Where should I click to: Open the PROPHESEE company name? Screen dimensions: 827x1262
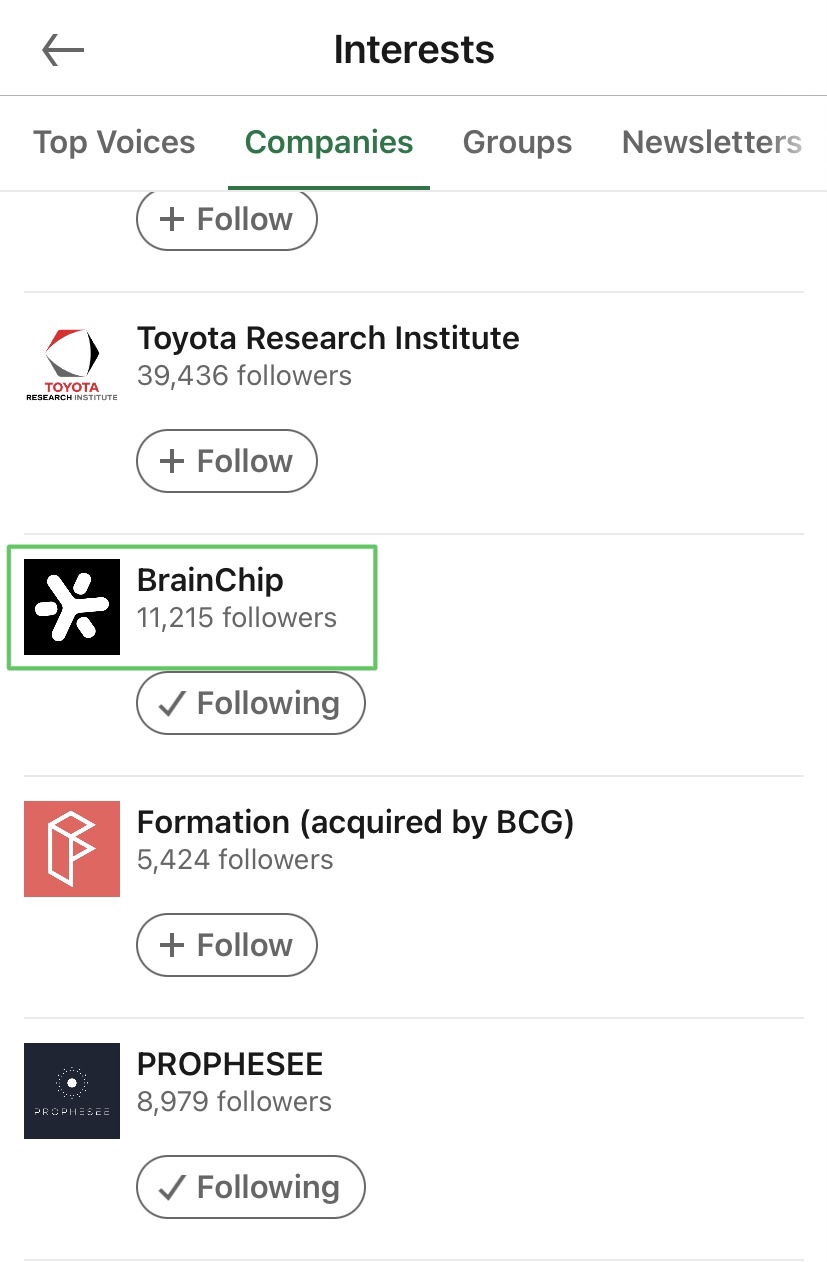point(230,1064)
